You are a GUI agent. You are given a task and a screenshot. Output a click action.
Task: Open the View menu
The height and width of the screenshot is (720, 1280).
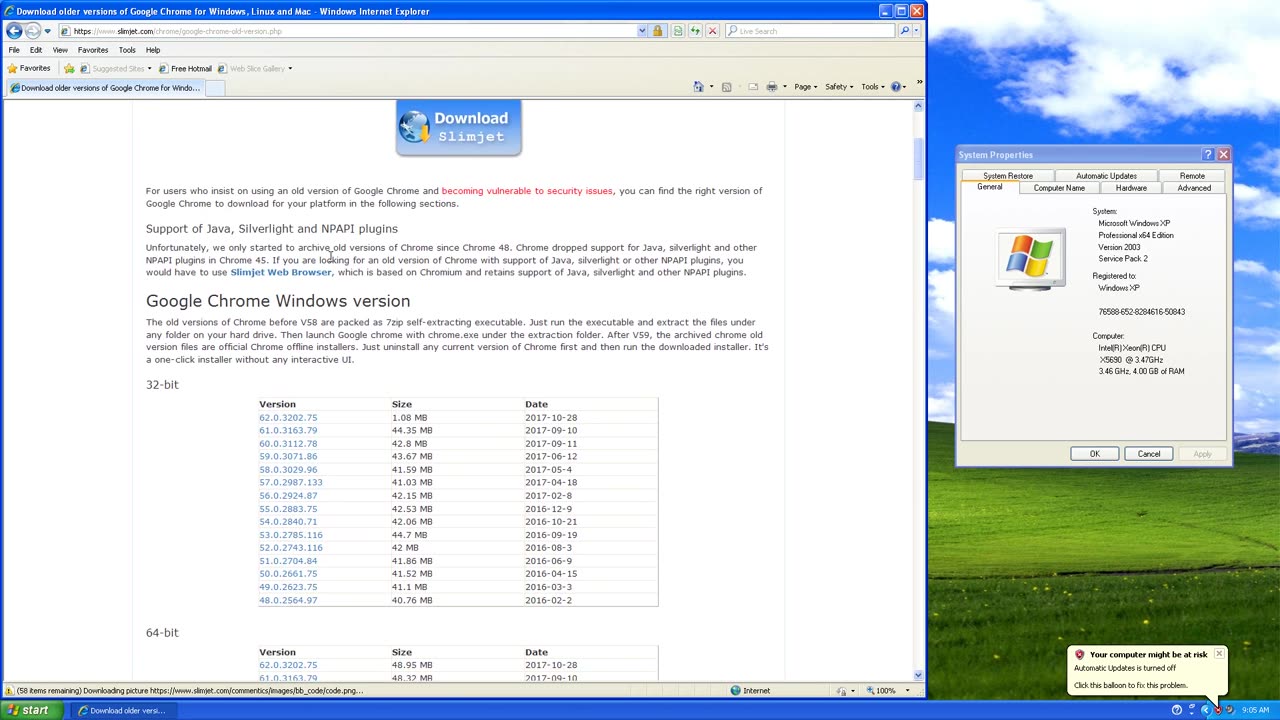pyautogui.click(x=60, y=50)
